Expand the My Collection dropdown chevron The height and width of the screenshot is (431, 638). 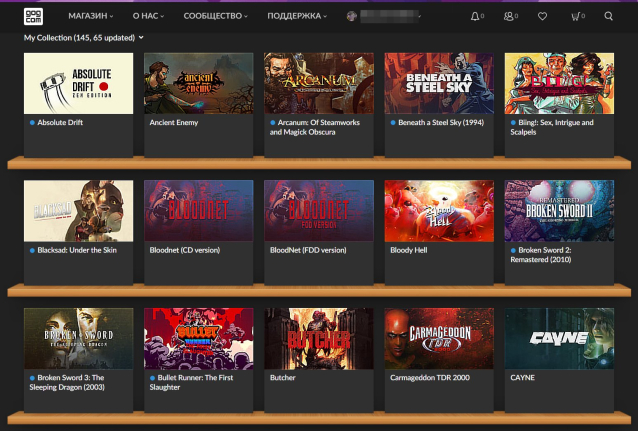point(141,37)
